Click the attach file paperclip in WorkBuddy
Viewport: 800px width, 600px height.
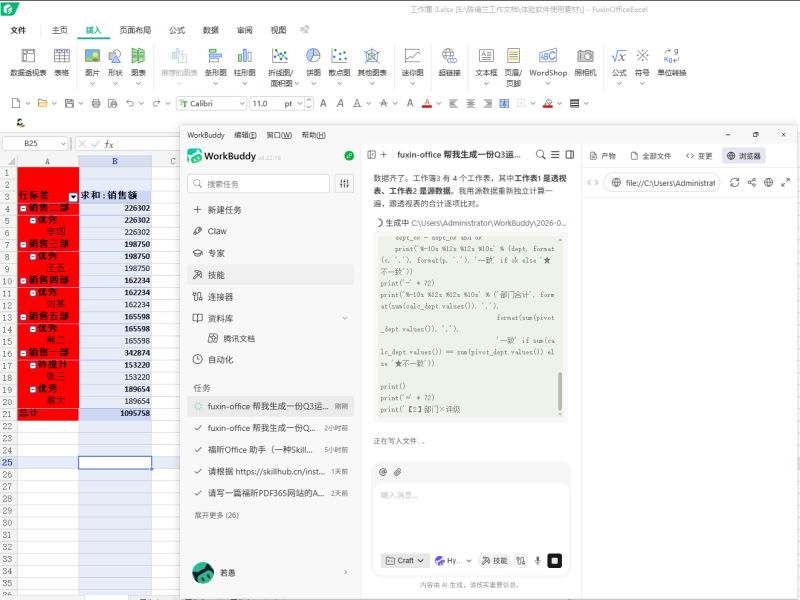397,472
